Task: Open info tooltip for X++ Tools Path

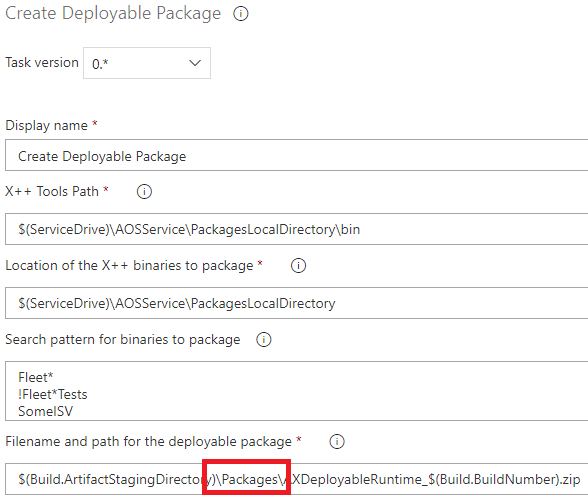Action: click(x=144, y=192)
